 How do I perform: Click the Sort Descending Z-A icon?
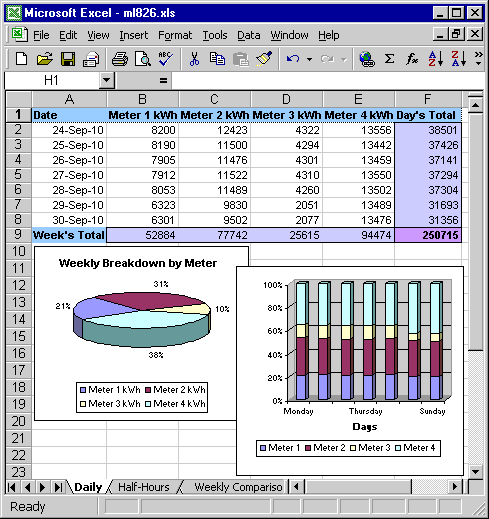[459, 59]
